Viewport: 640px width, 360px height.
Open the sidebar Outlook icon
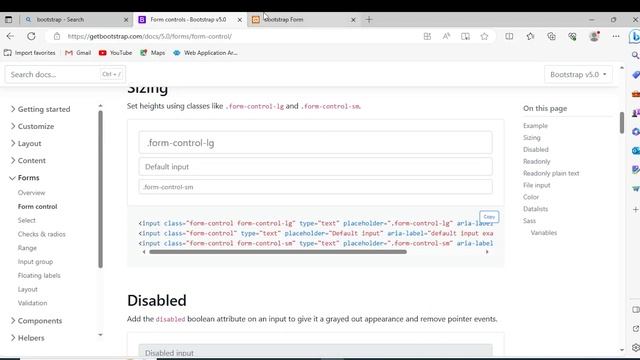coord(636,151)
